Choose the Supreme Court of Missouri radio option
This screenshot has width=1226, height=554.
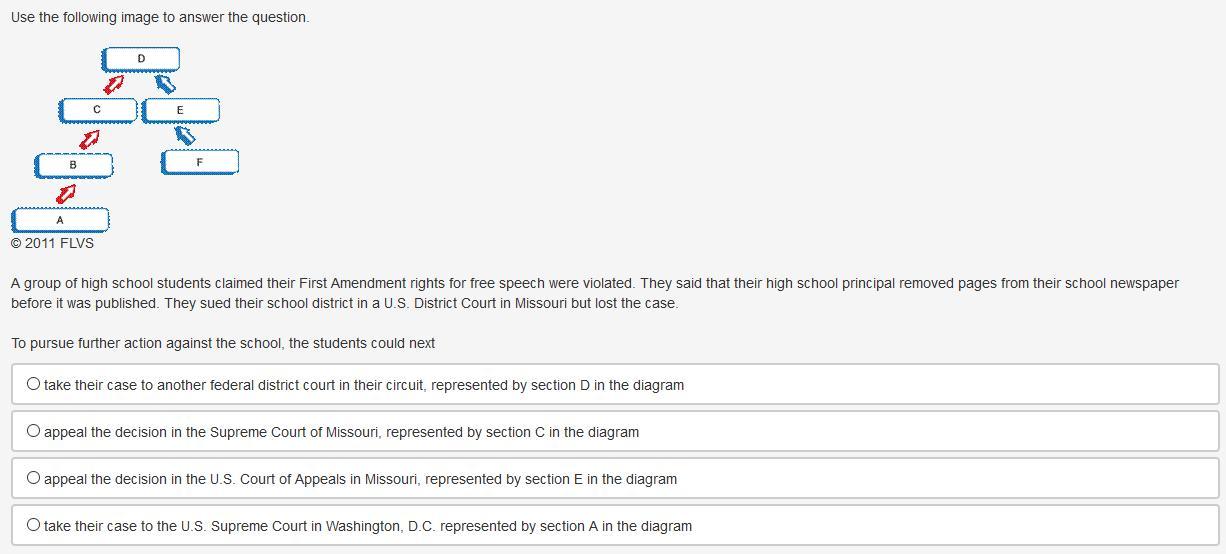click(34, 431)
